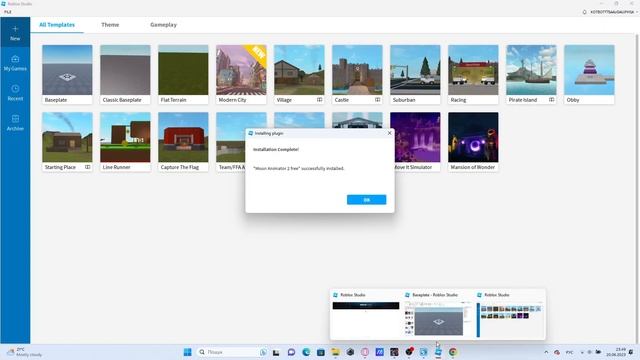The height and width of the screenshot is (360, 640).
Task: Select the Racing template
Action: (x=473, y=74)
